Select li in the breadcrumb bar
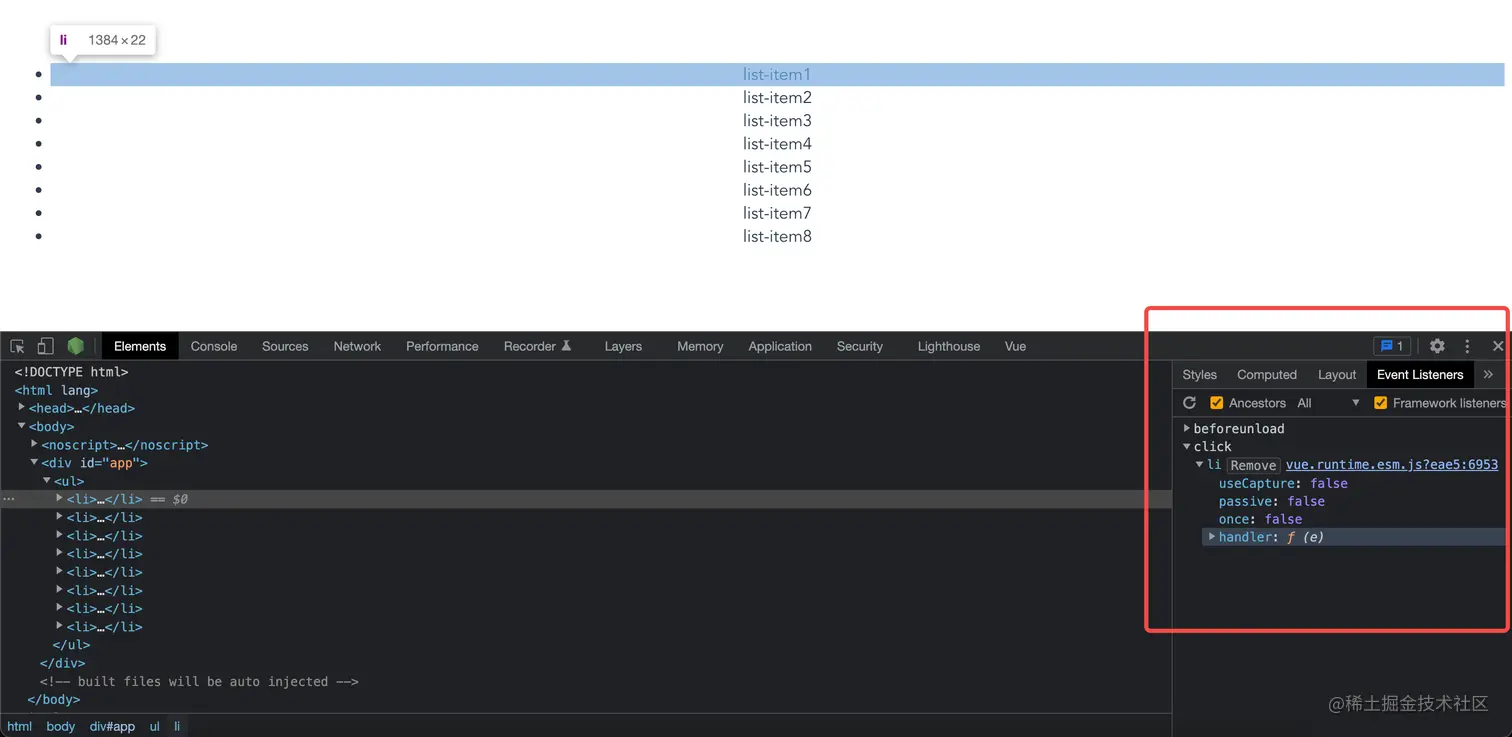Image resolution: width=1512 pixels, height=737 pixels. coord(178,726)
